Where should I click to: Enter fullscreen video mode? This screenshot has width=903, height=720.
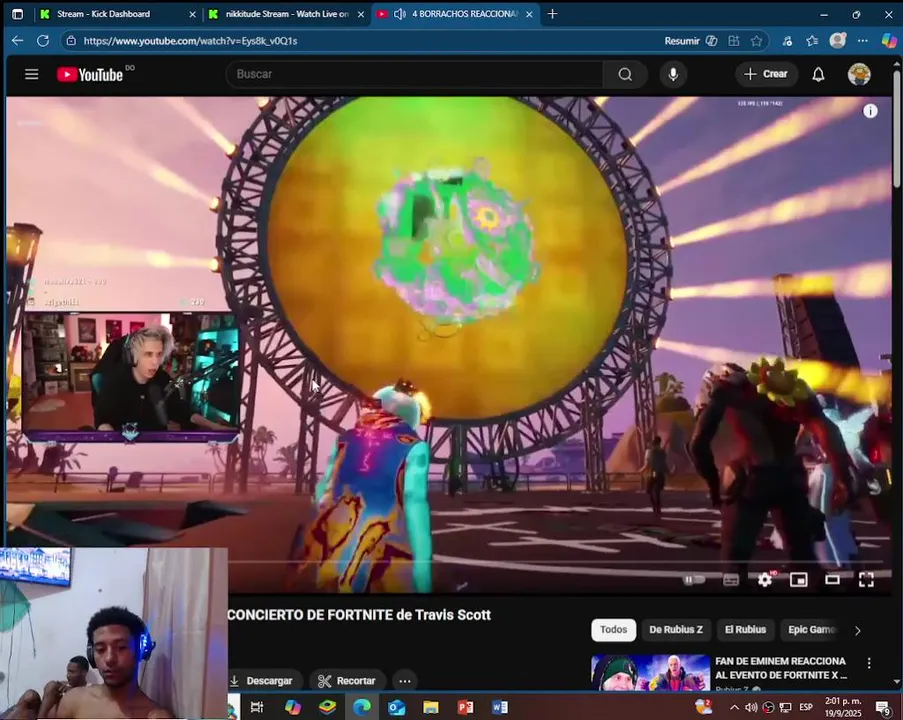[866, 579]
